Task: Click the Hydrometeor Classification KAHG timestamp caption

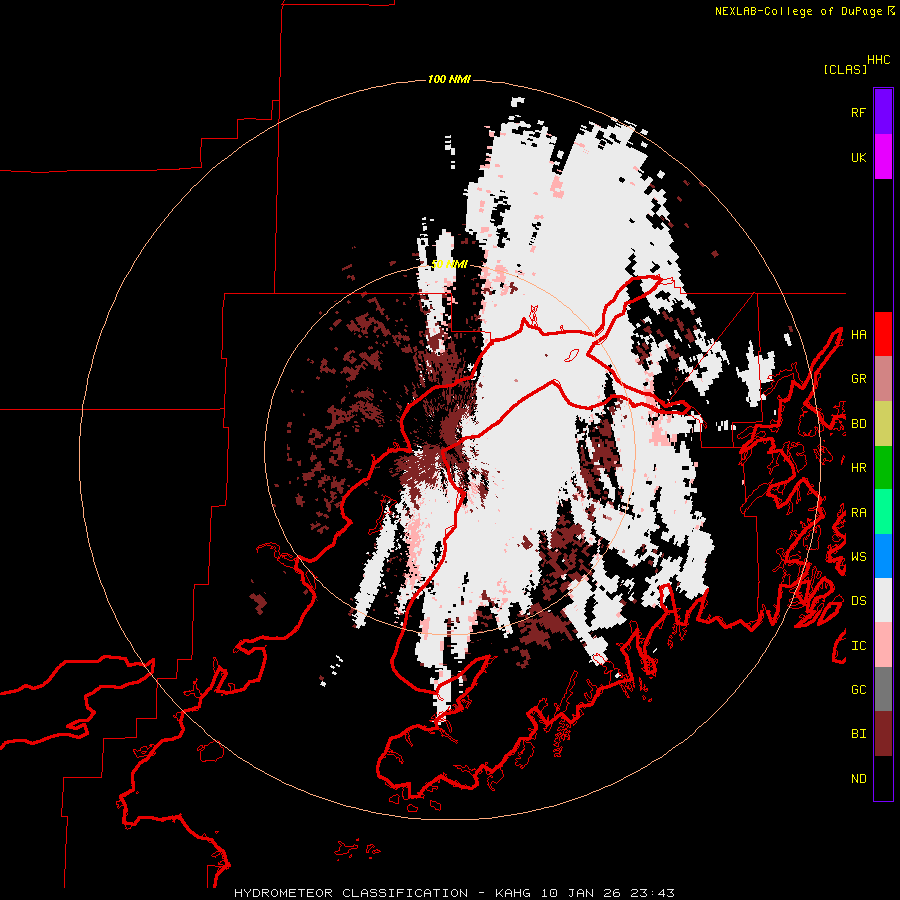Action: click(454, 893)
